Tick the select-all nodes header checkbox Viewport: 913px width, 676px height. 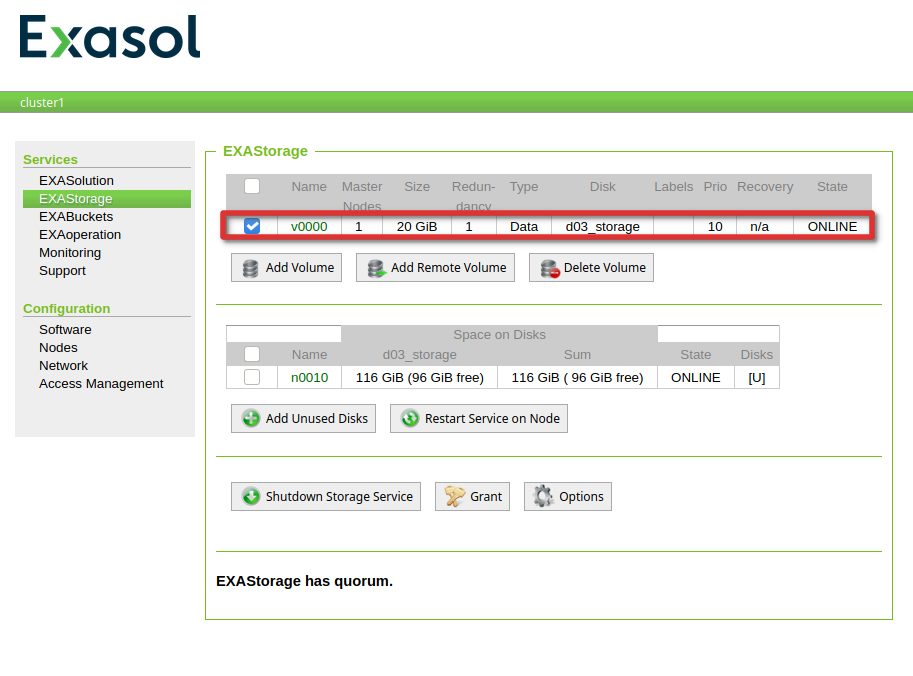252,354
